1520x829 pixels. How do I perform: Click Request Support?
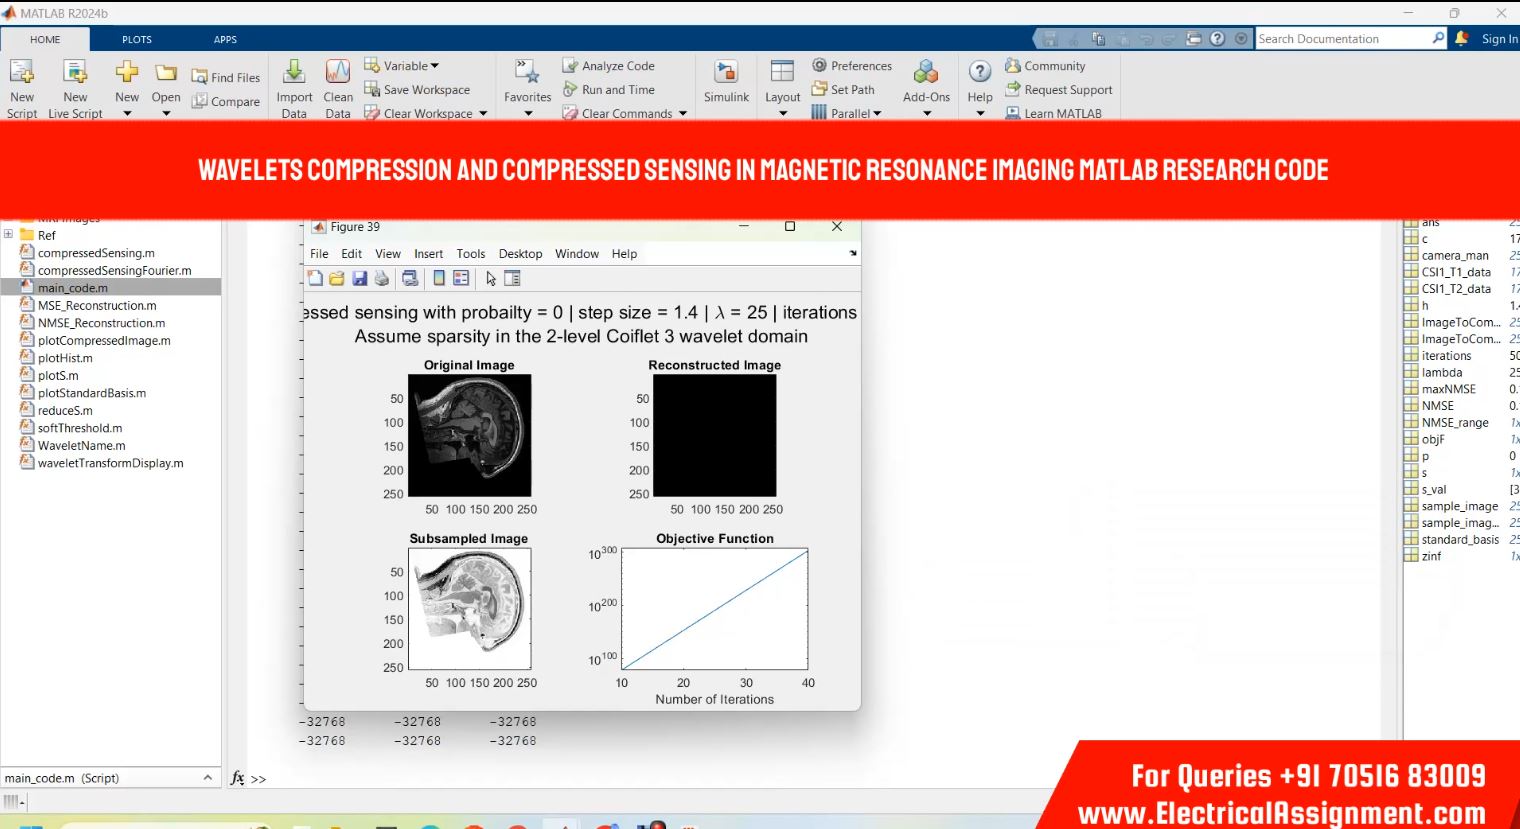click(1059, 89)
